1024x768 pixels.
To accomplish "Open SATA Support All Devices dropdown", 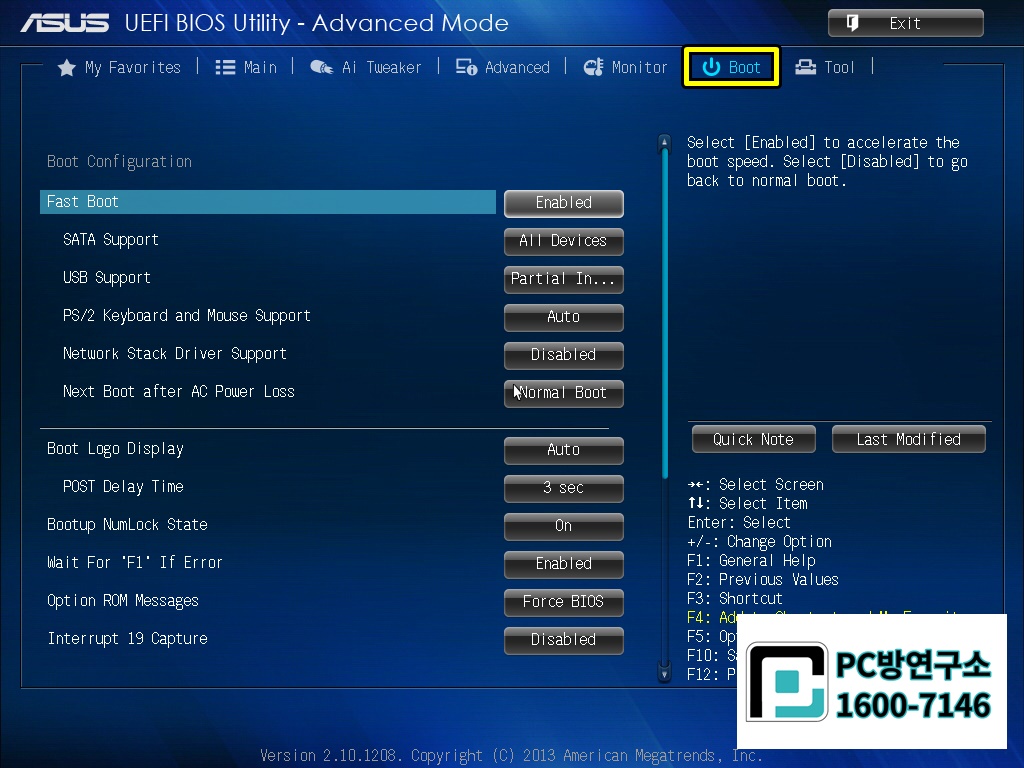I will point(564,241).
